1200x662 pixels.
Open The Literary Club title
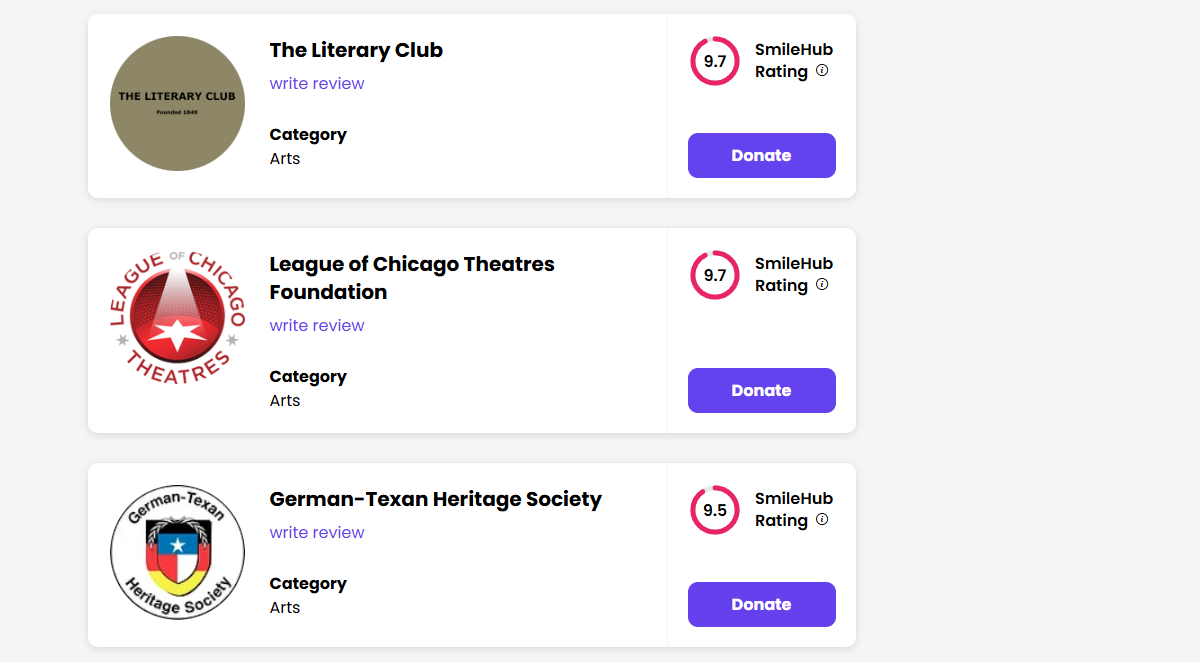pyautogui.click(x=356, y=50)
